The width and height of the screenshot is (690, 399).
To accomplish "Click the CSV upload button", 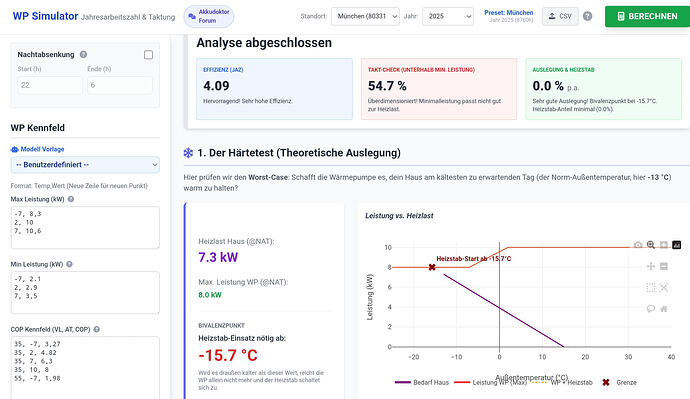I will coord(560,16).
